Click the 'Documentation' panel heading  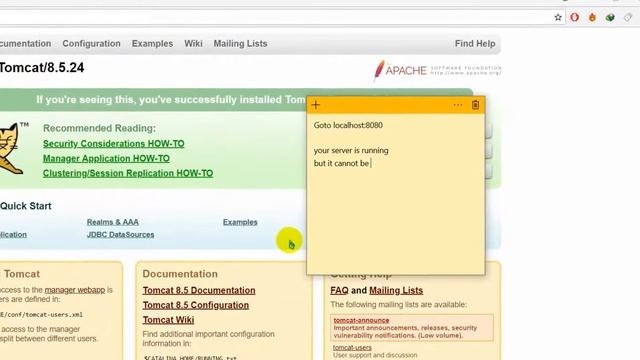click(x=180, y=274)
